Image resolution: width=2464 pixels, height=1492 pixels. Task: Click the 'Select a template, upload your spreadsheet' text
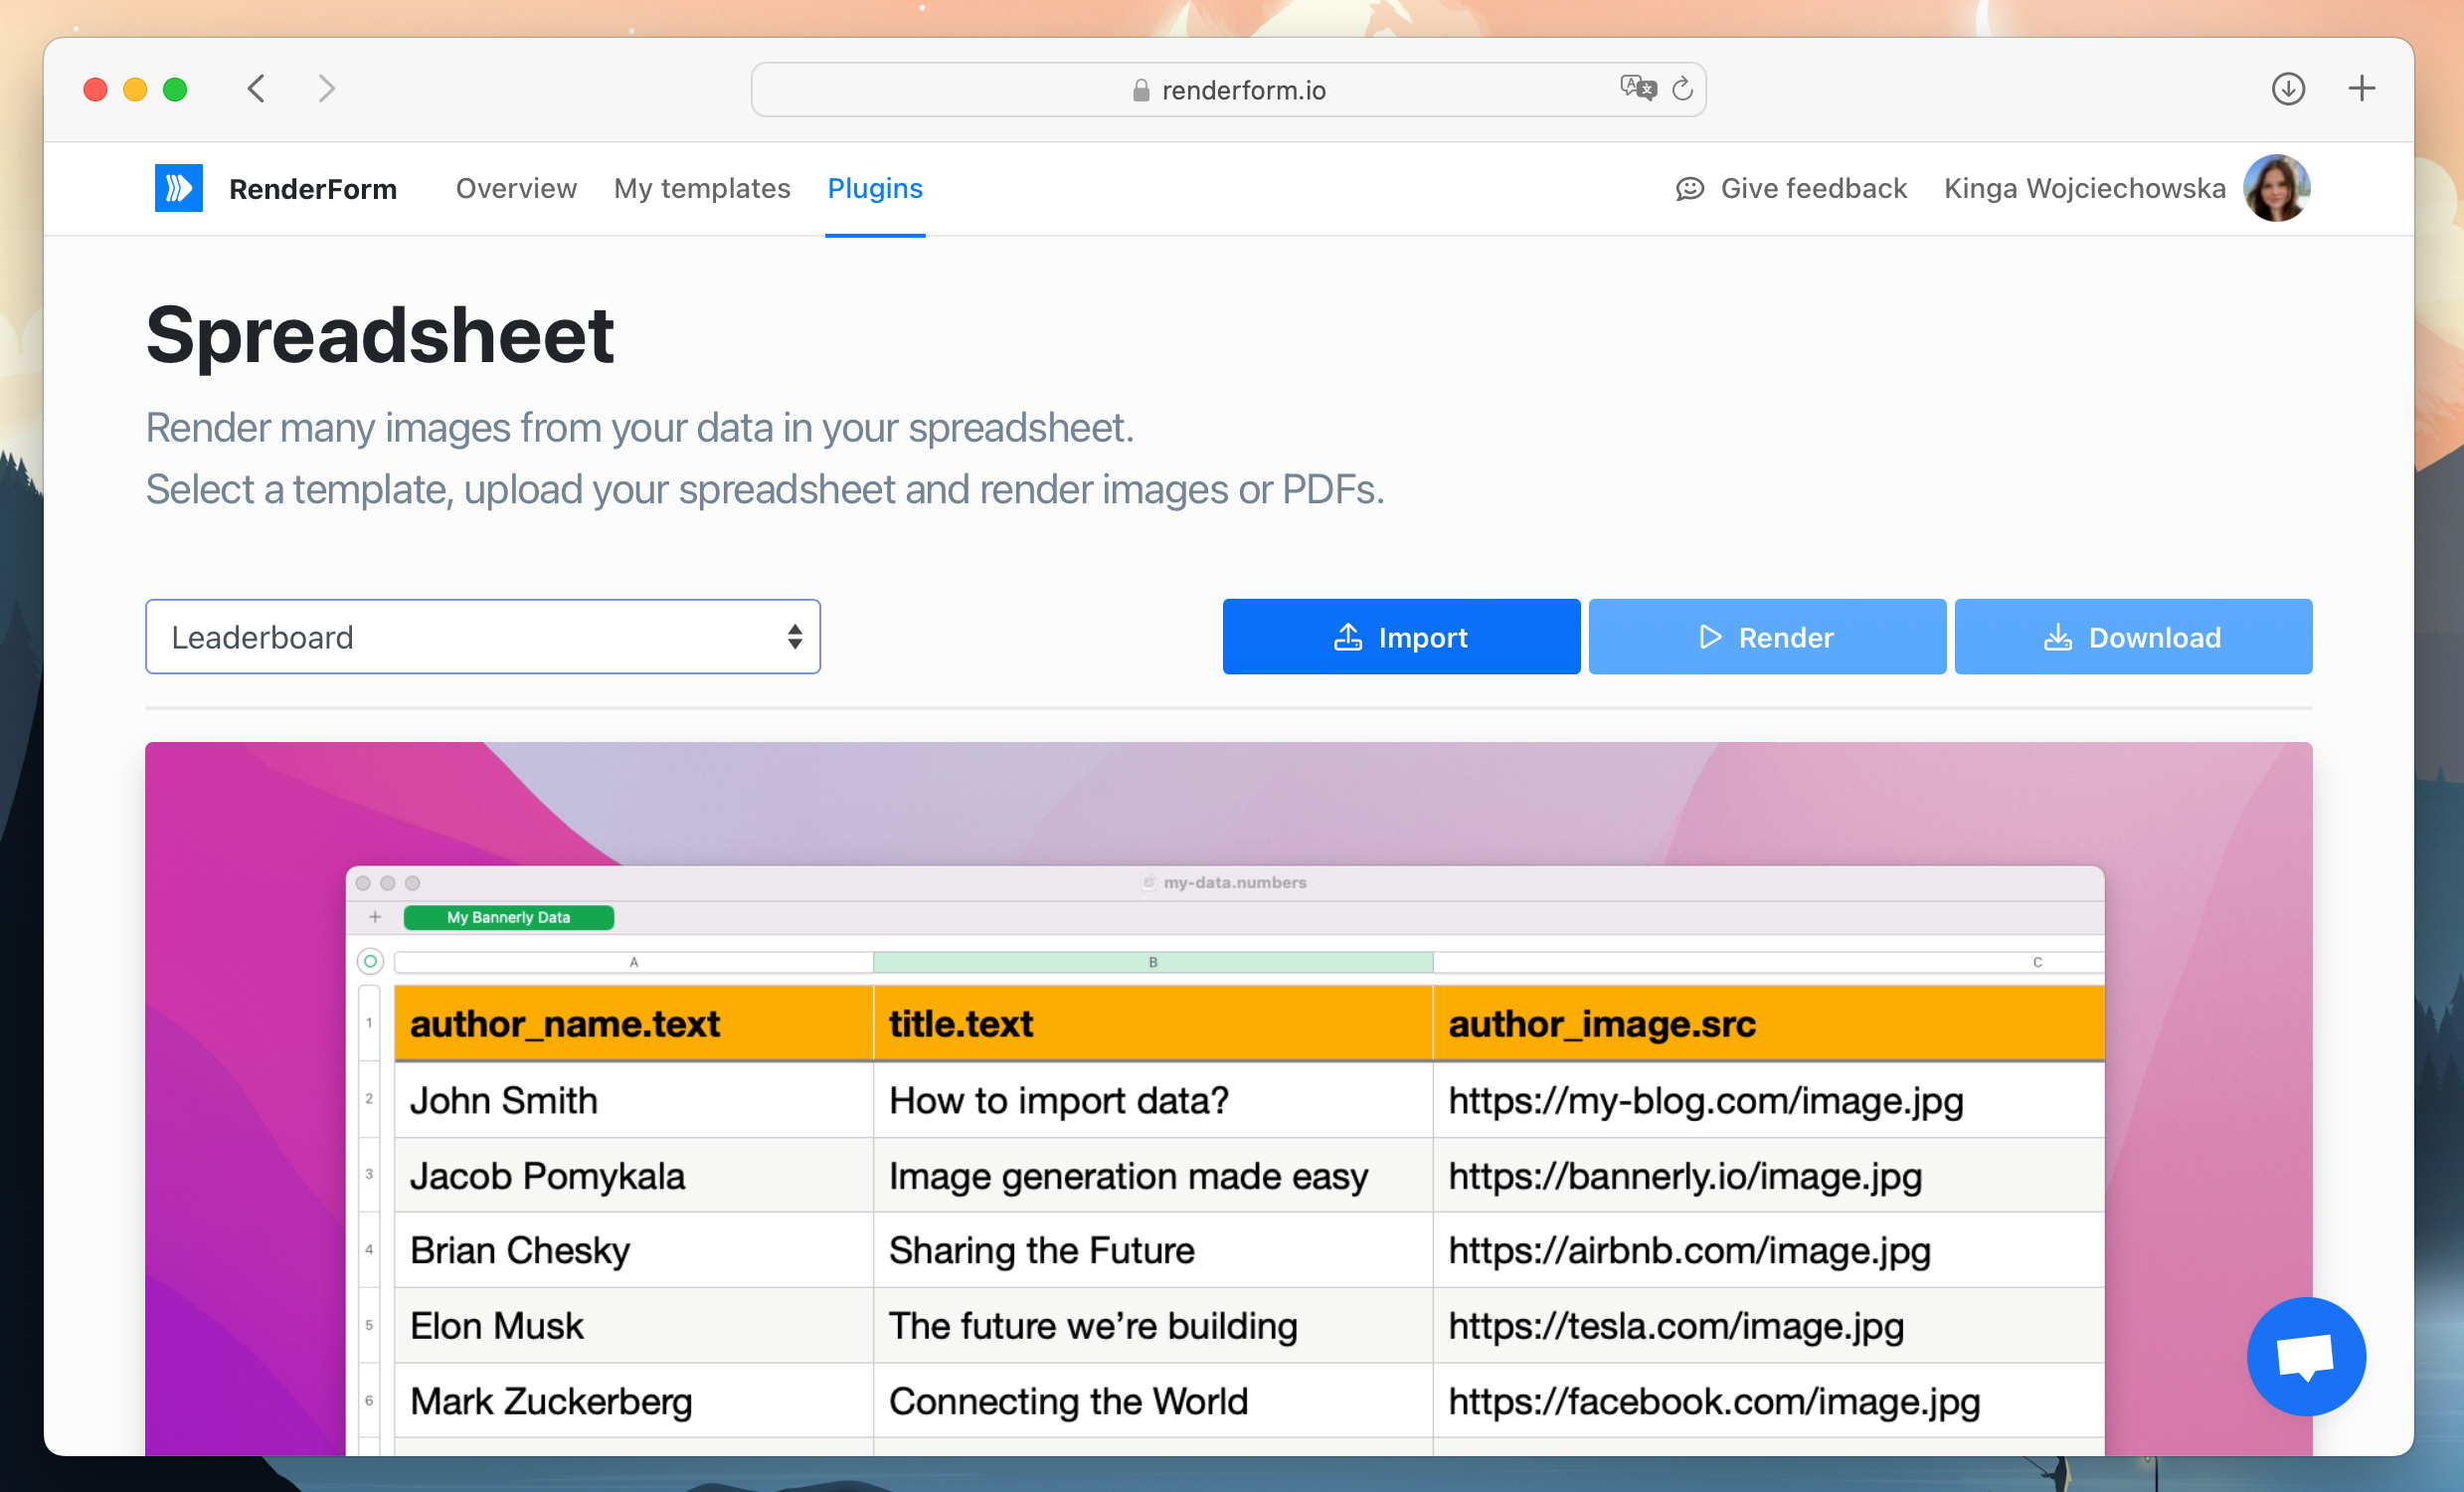(765, 490)
